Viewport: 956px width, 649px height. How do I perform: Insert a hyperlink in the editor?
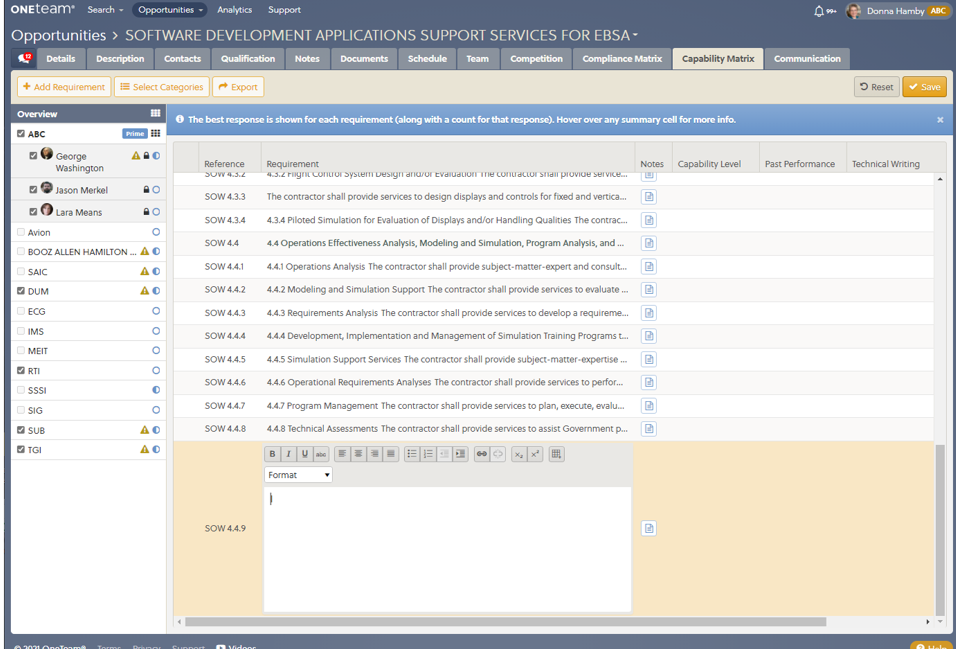pos(482,454)
